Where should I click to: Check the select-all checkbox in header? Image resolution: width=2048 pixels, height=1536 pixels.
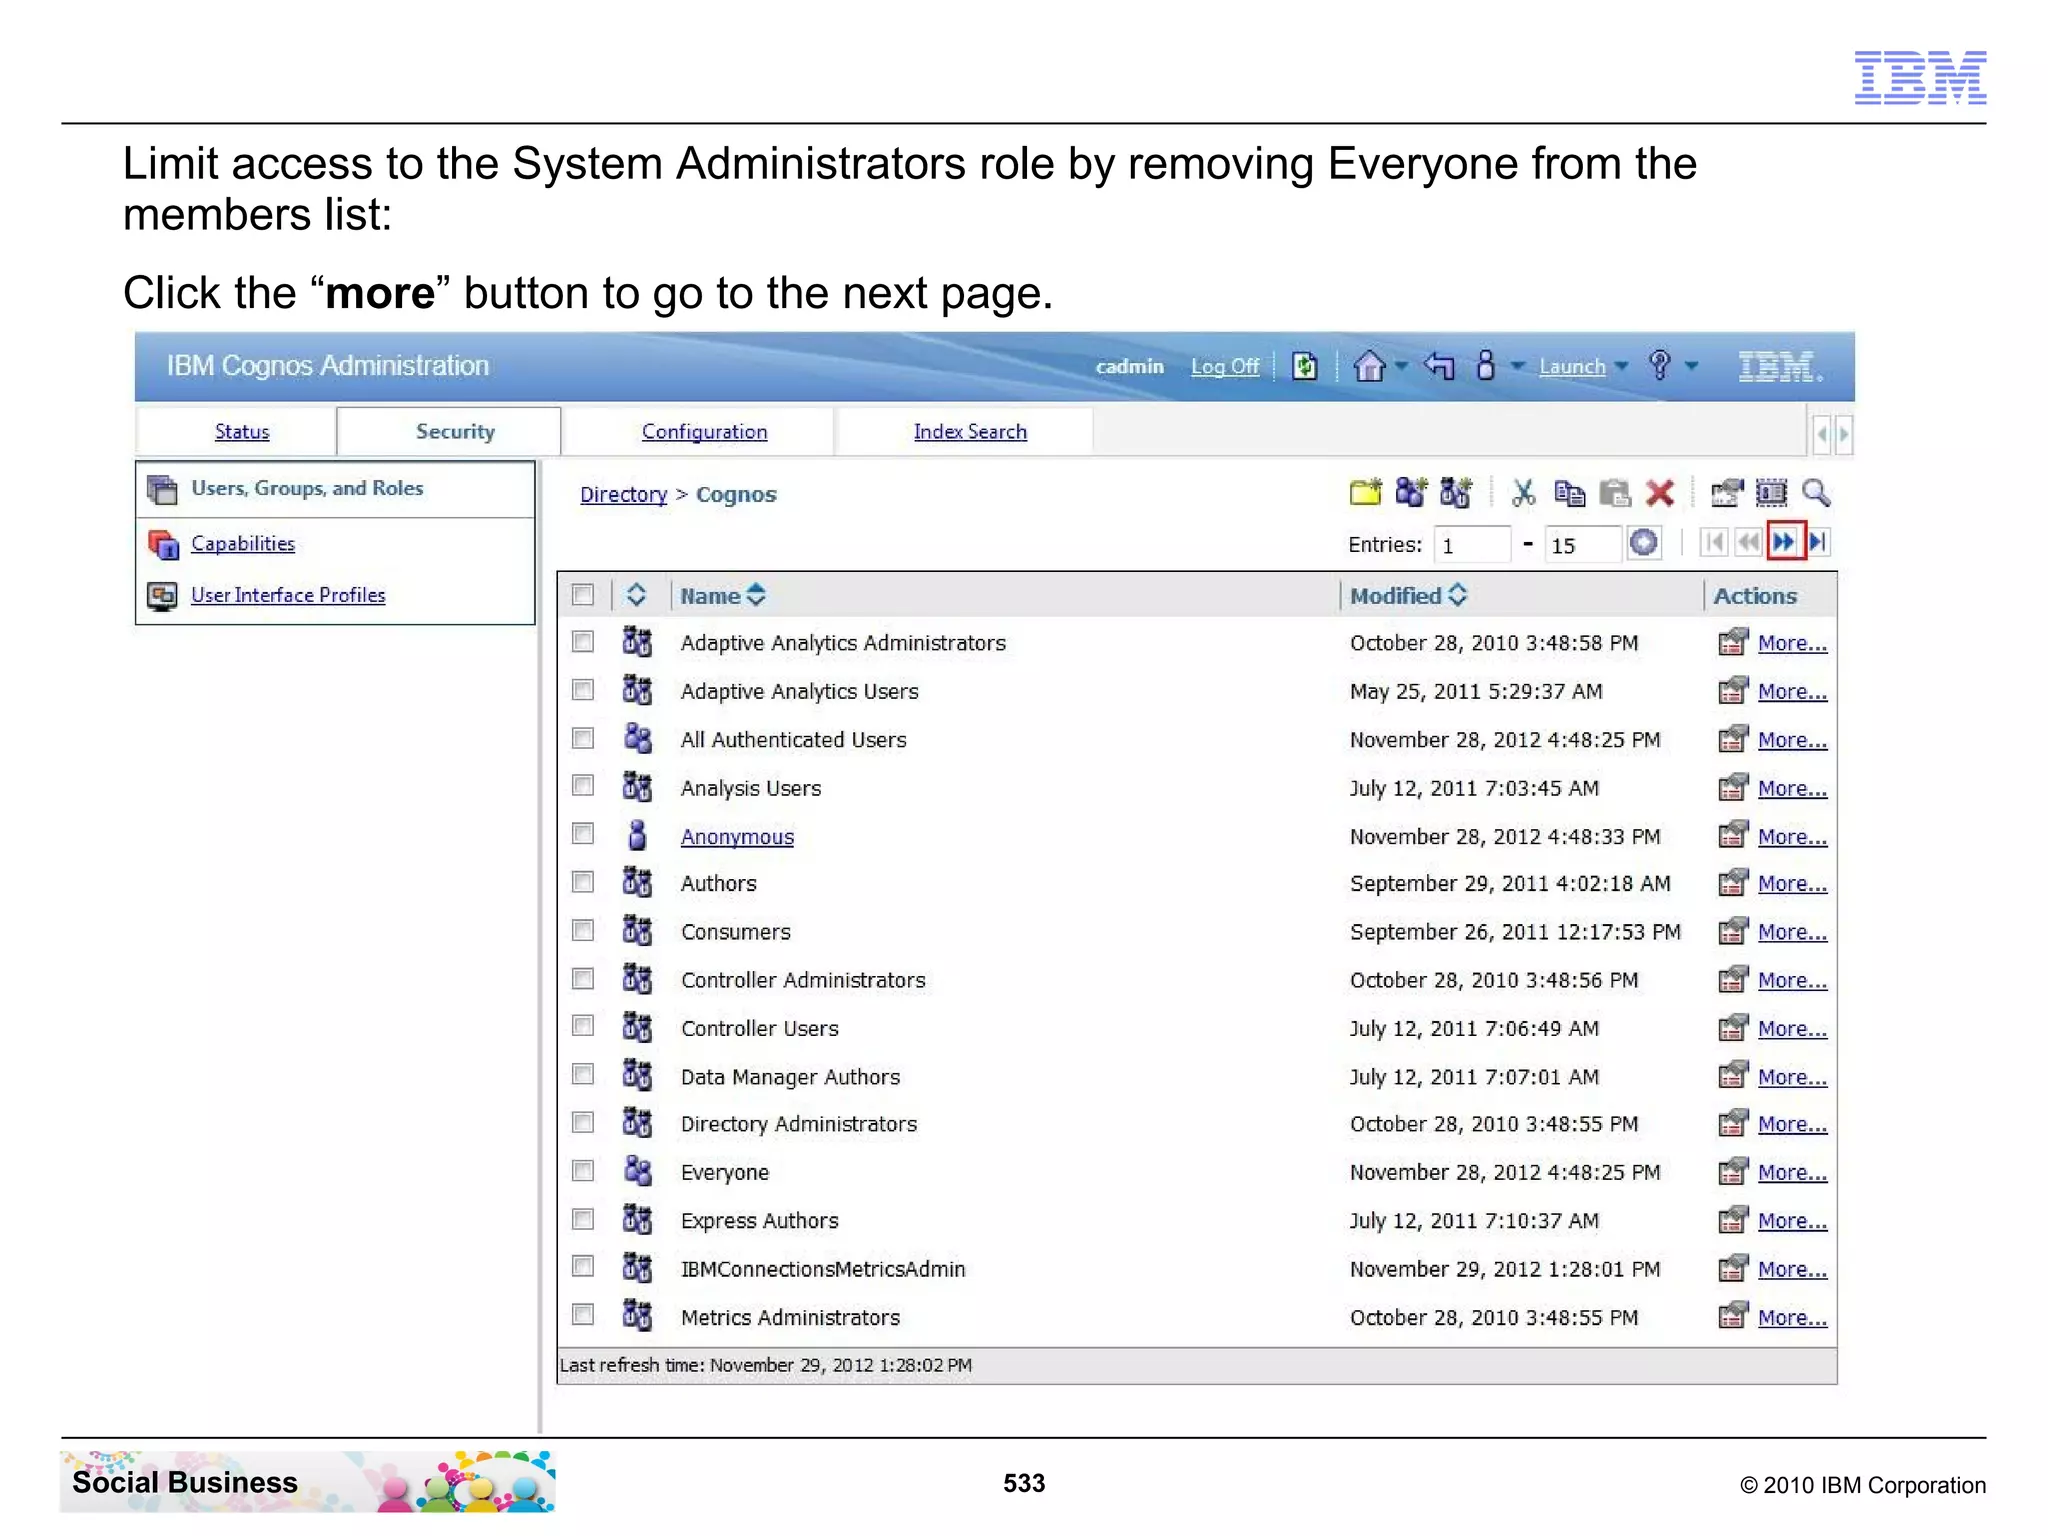pos(583,595)
